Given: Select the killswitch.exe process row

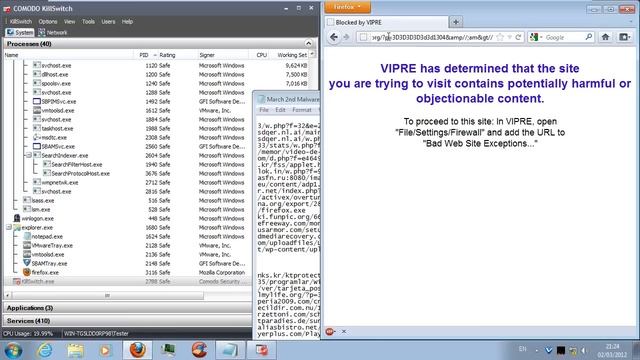Looking at the screenshot, I should [127, 281].
